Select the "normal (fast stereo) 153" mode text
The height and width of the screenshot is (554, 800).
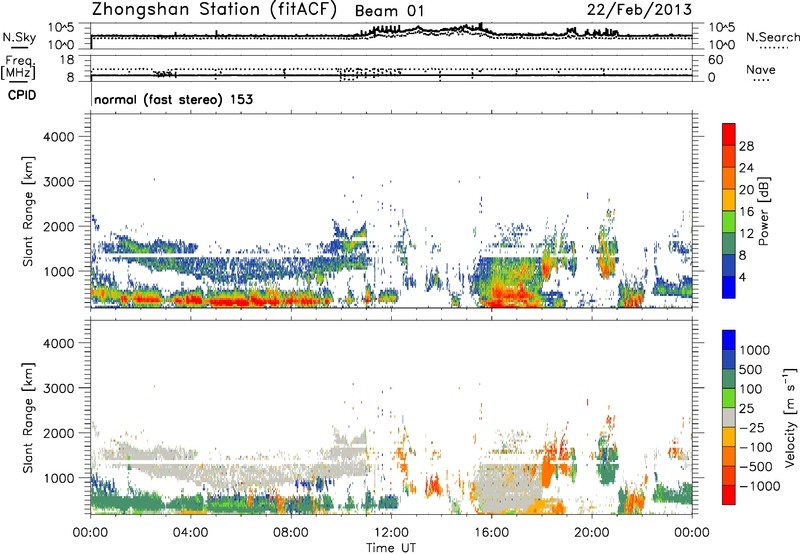pyautogui.click(x=173, y=99)
